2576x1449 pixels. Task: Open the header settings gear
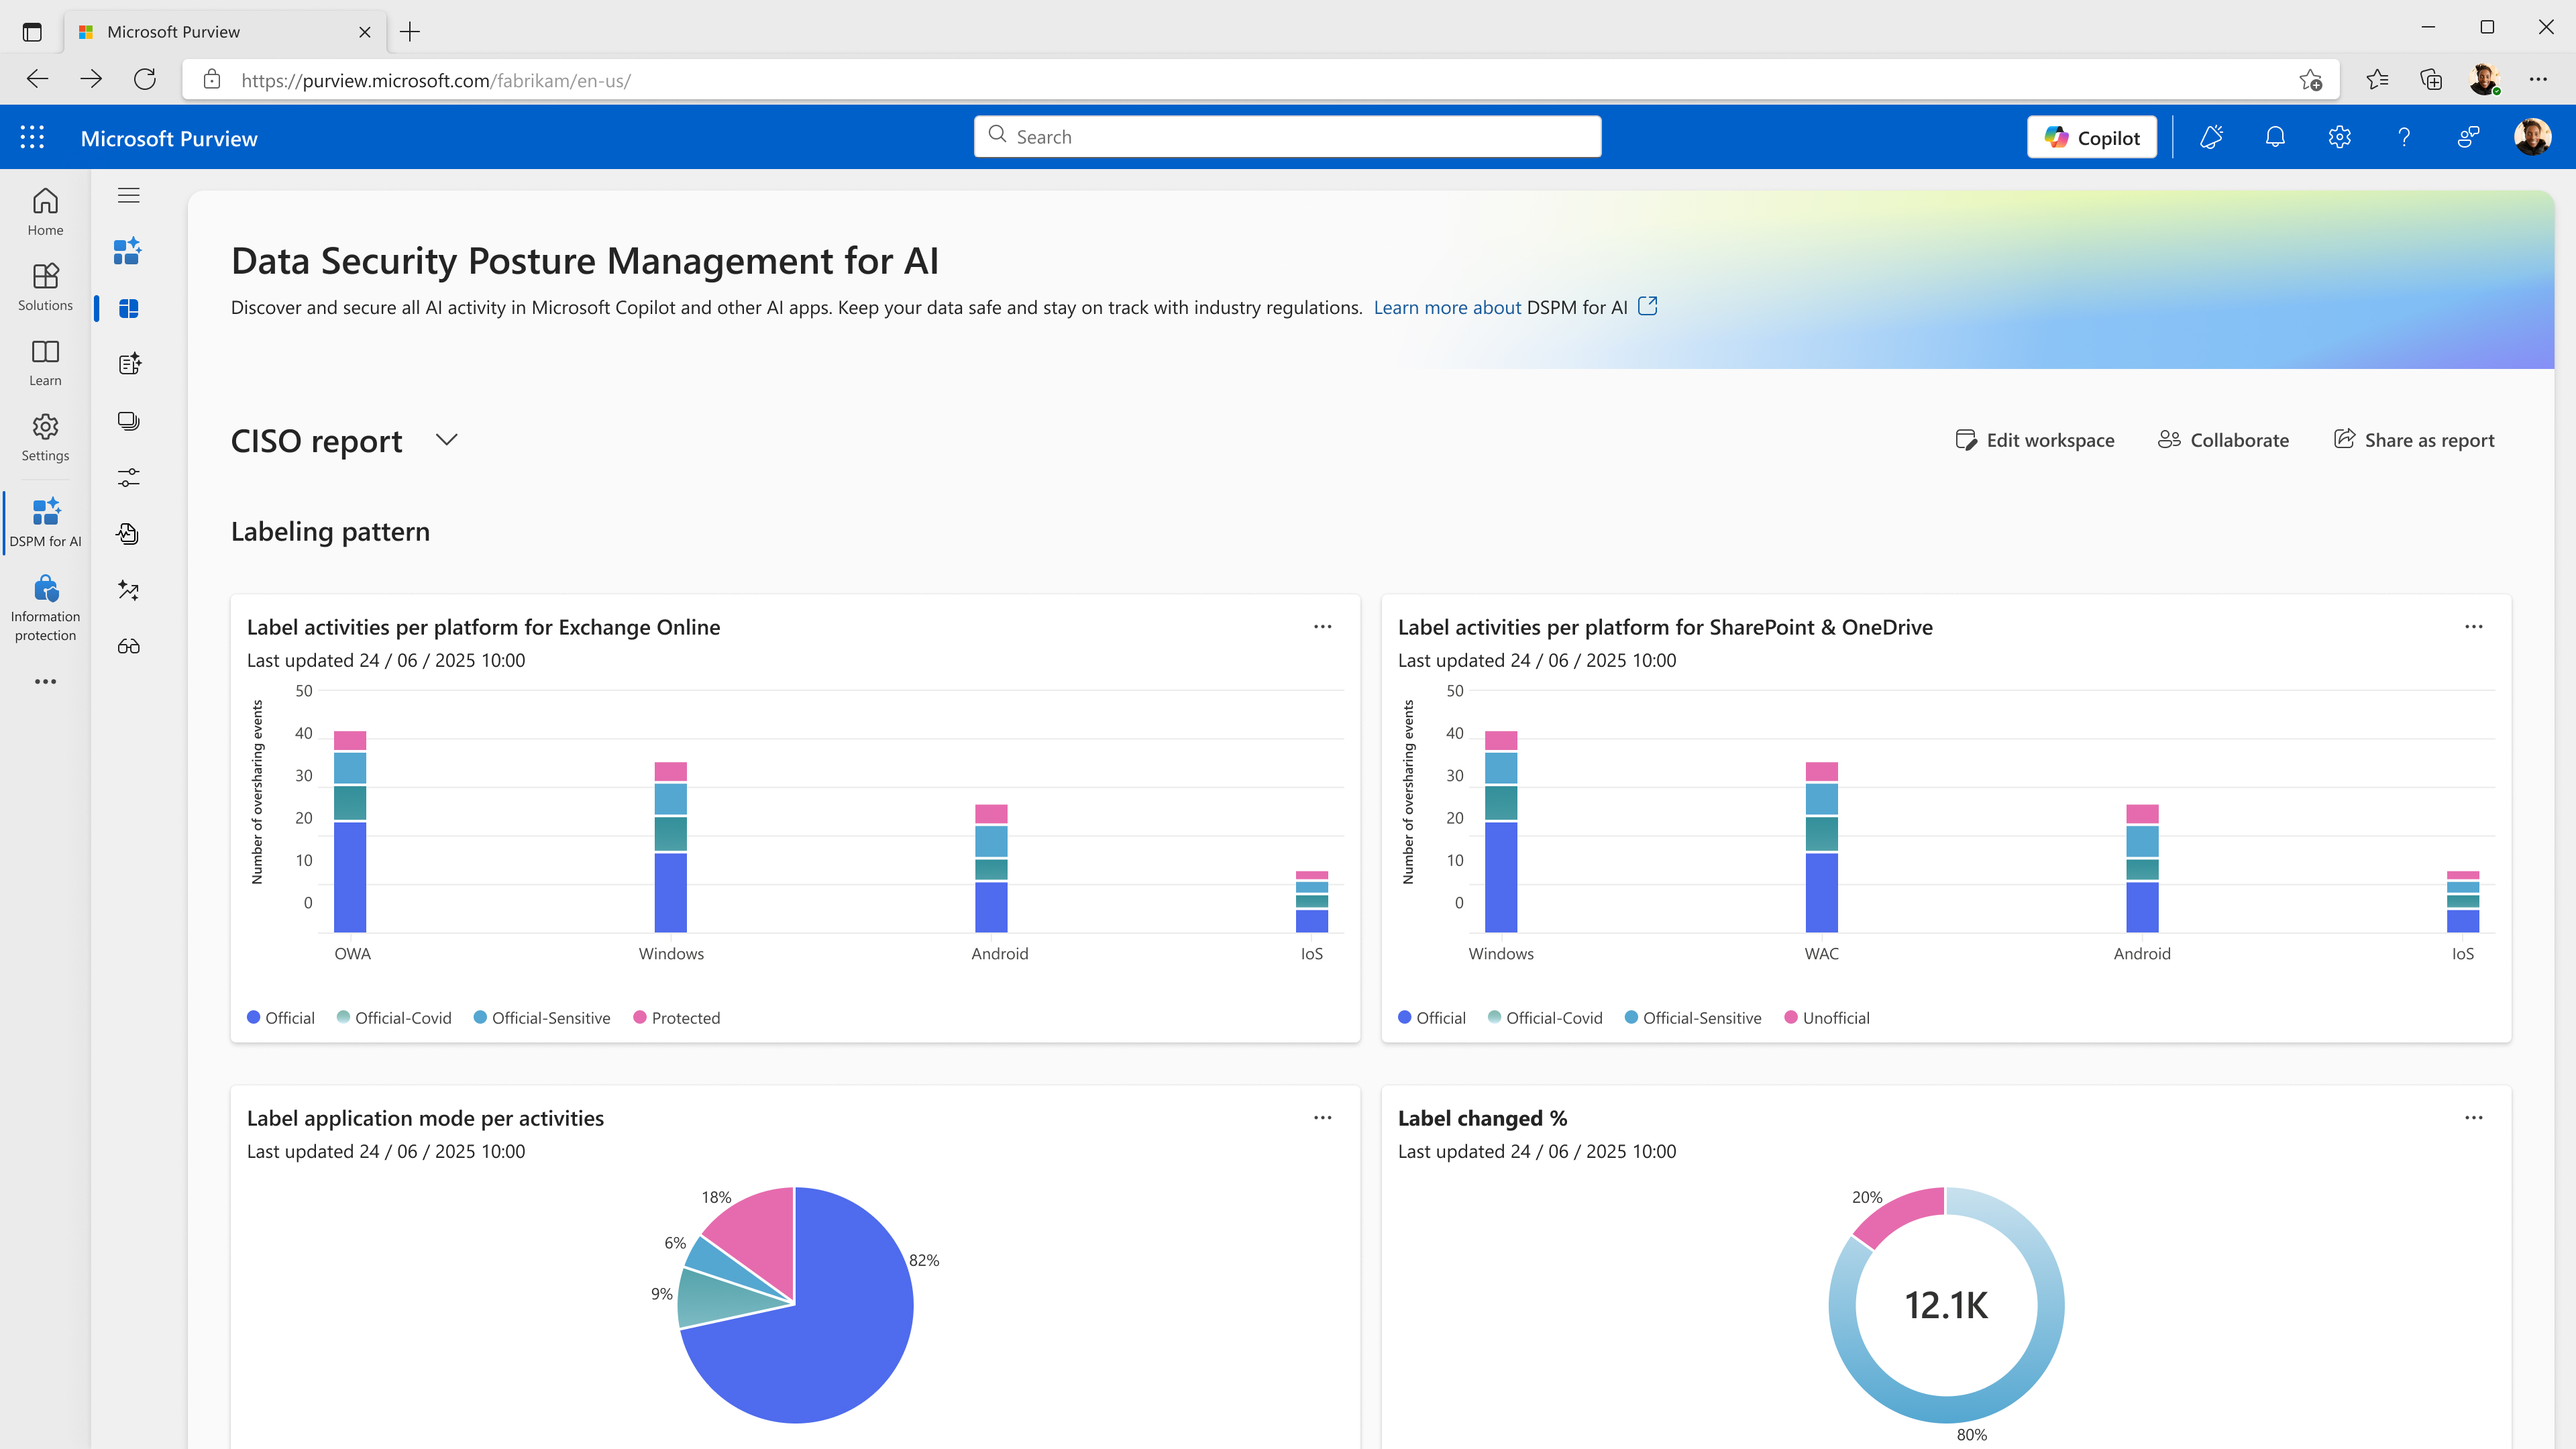pyautogui.click(x=2339, y=137)
